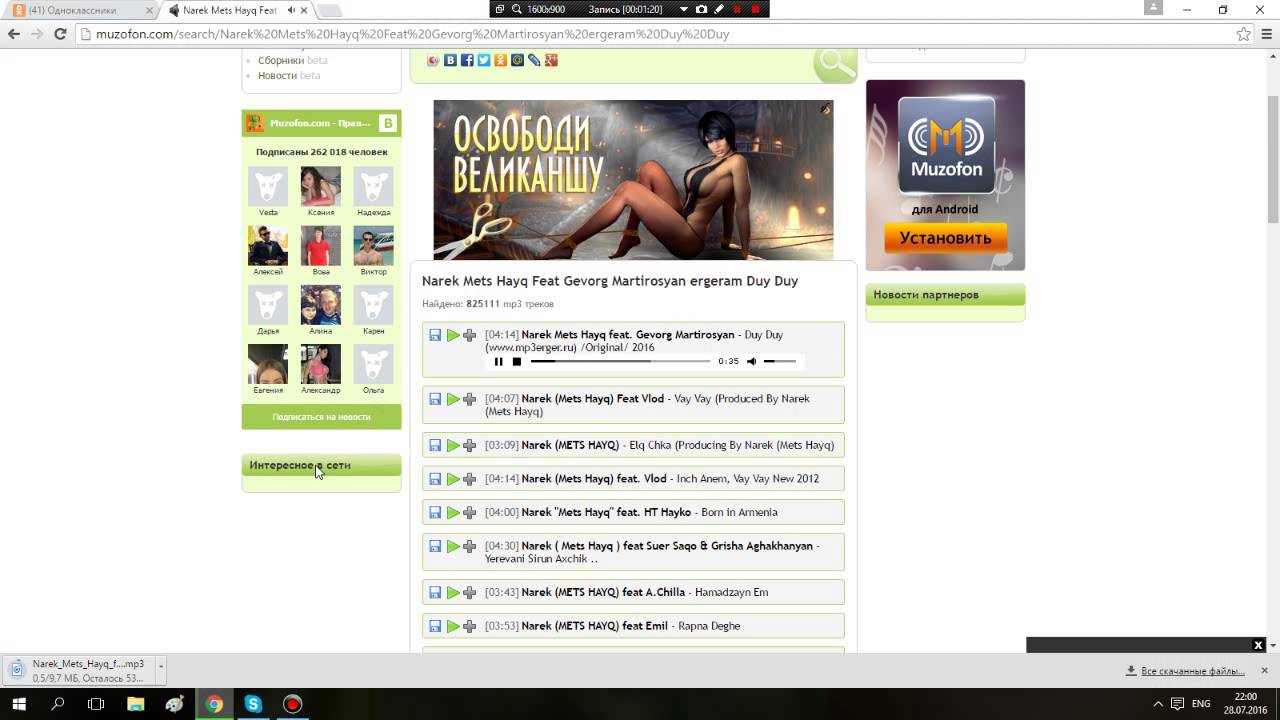This screenshot has height=720, width=1280.
Task: Take screenshot with recorder camera icon
Action: (x=701, y=9)
